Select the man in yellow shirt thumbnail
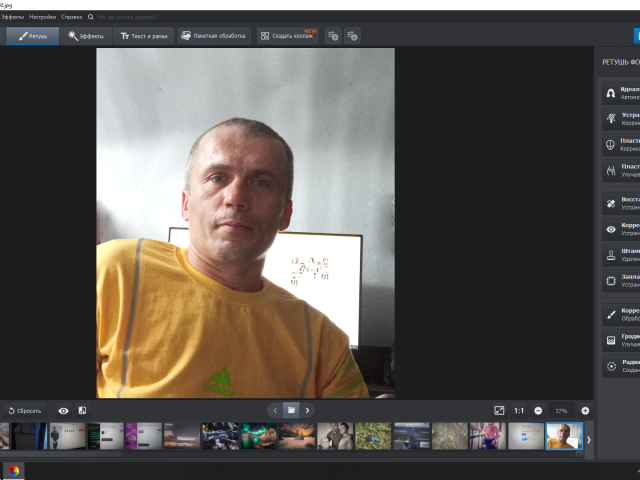 click(564, 436)
